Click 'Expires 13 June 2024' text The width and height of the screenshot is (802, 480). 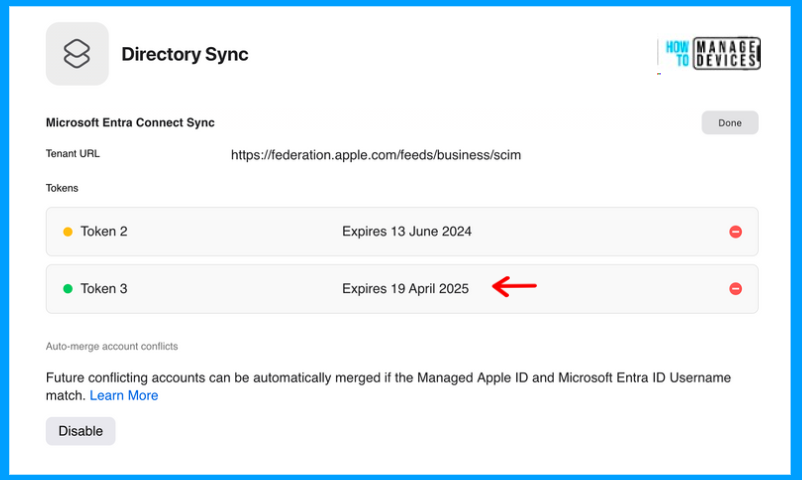(407, 231)
